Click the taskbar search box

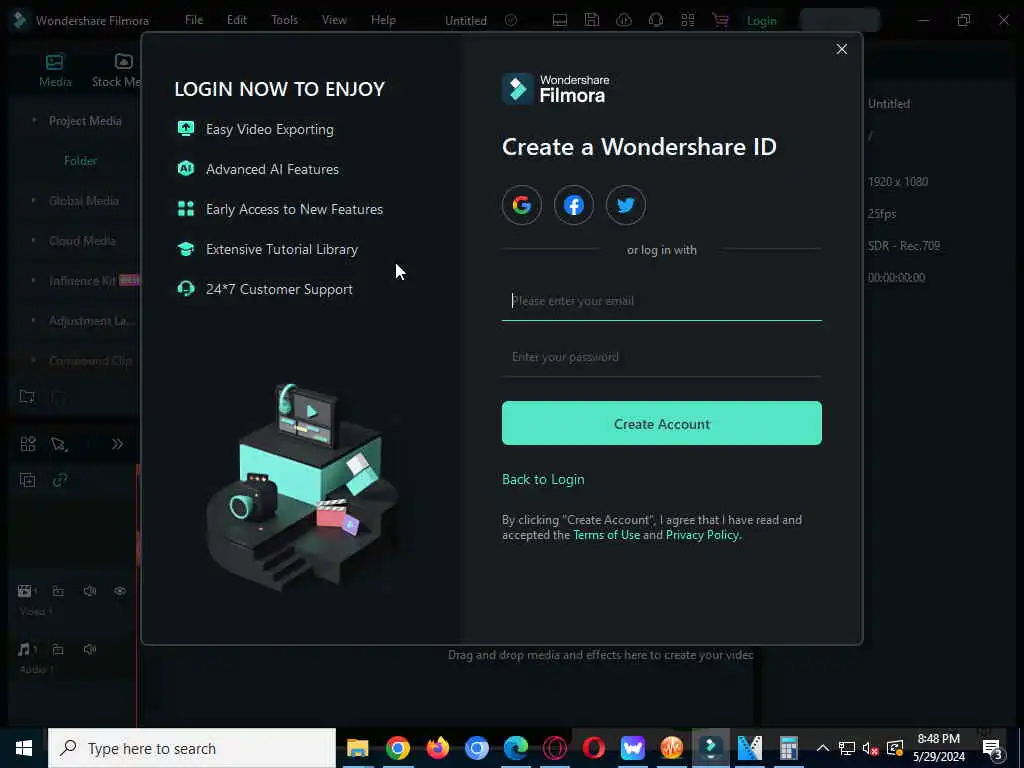click(x=192, y=748)
